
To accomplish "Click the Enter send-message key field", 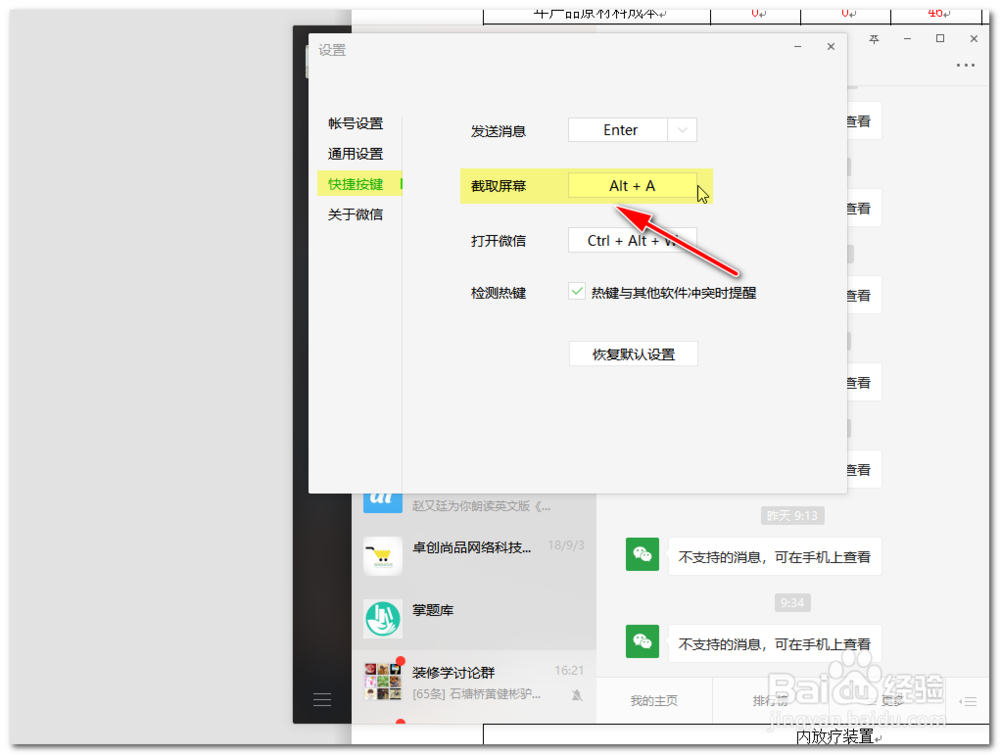I will [619, 130].
